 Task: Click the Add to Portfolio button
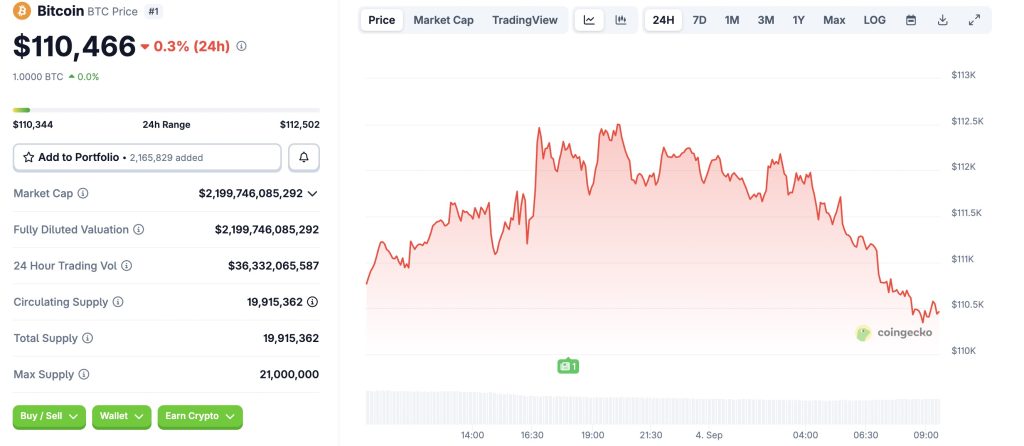point(147,157)
